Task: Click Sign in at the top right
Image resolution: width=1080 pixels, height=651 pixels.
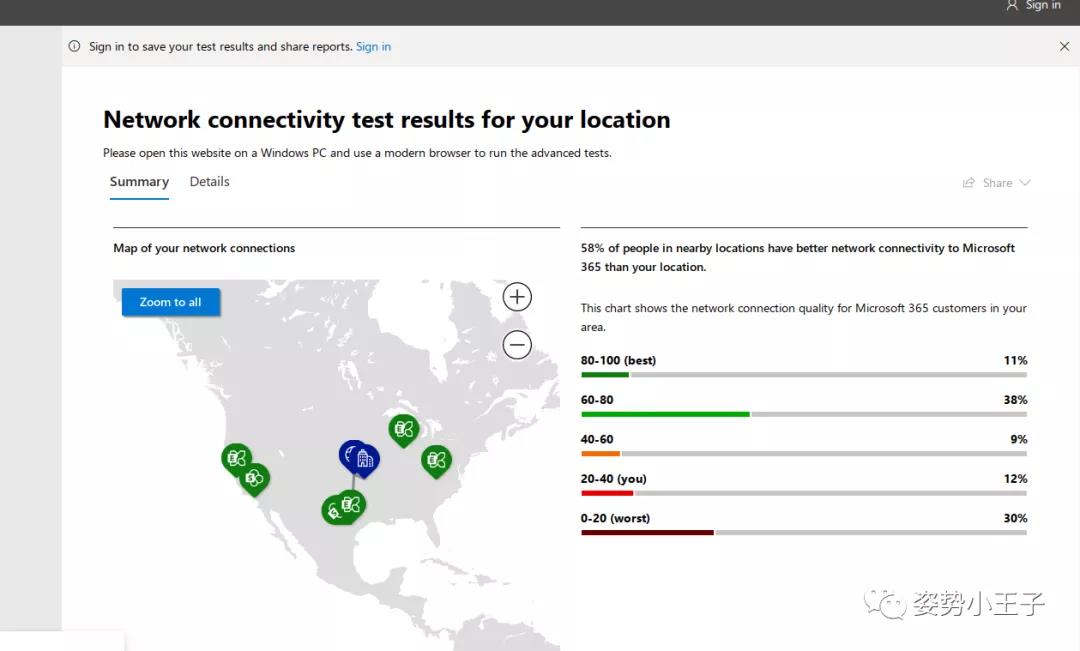Action: pos(1043,6)
